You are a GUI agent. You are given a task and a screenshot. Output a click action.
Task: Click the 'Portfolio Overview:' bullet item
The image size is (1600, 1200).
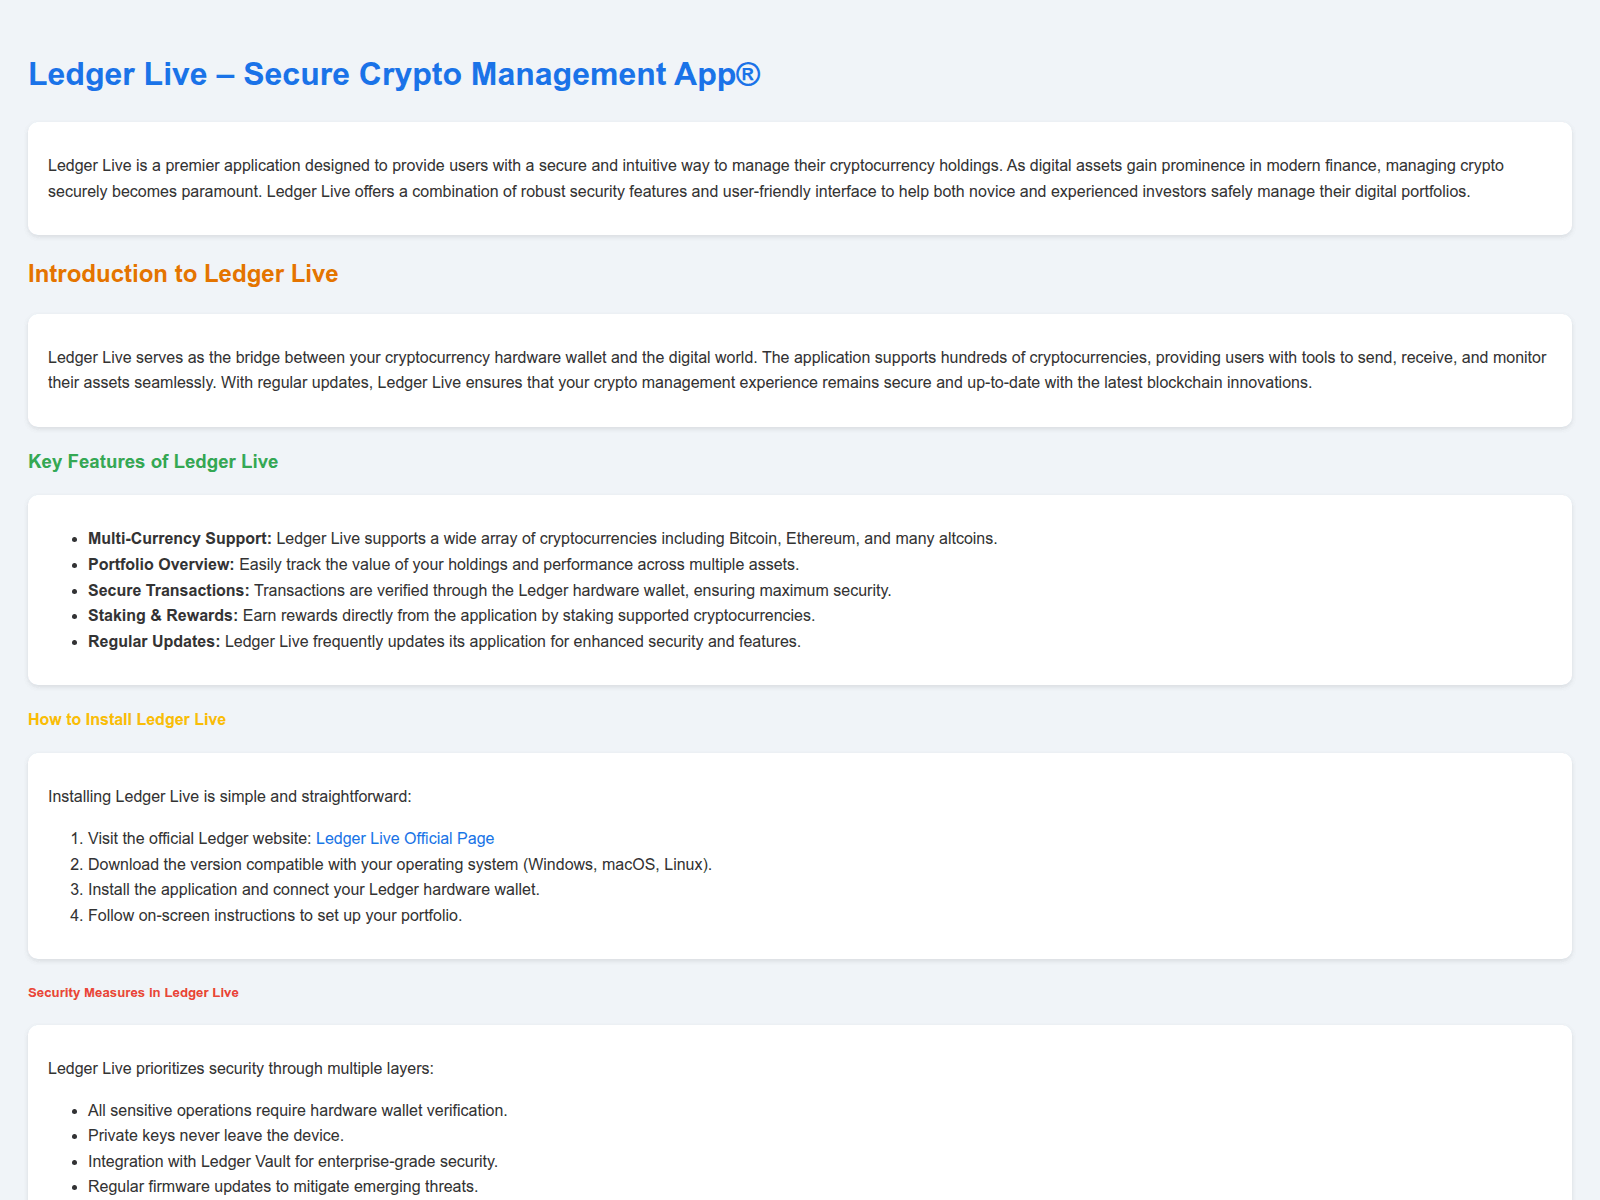(443, 564)
